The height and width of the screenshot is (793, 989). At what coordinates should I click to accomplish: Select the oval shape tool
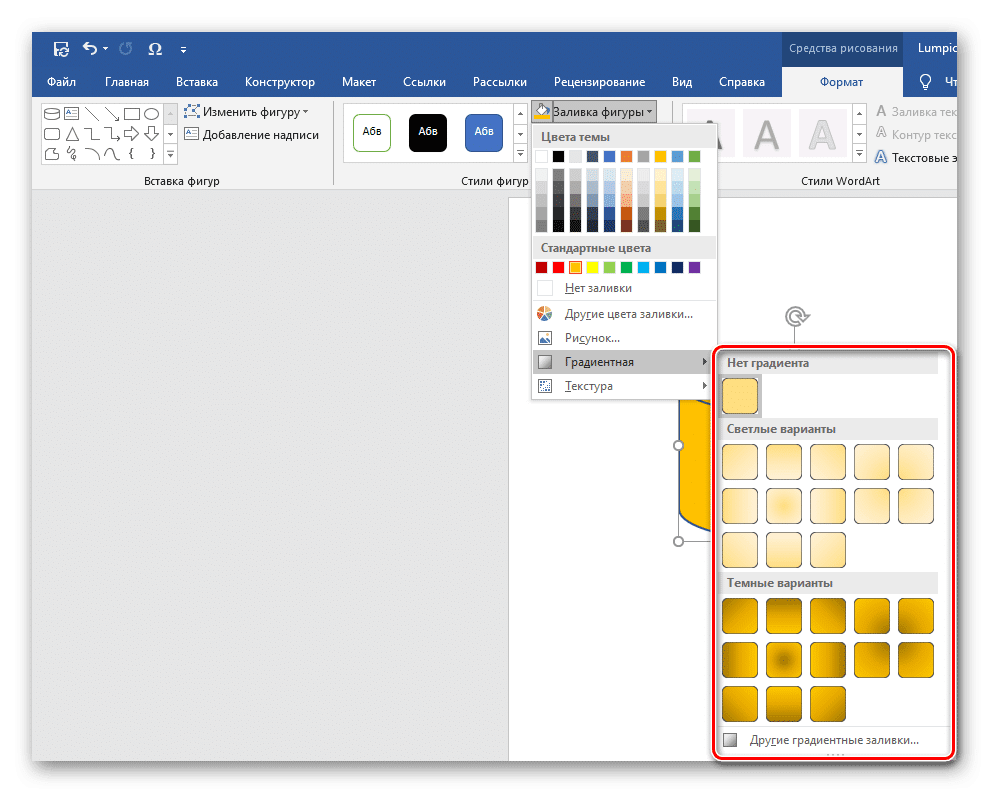[x=151, y=113]
